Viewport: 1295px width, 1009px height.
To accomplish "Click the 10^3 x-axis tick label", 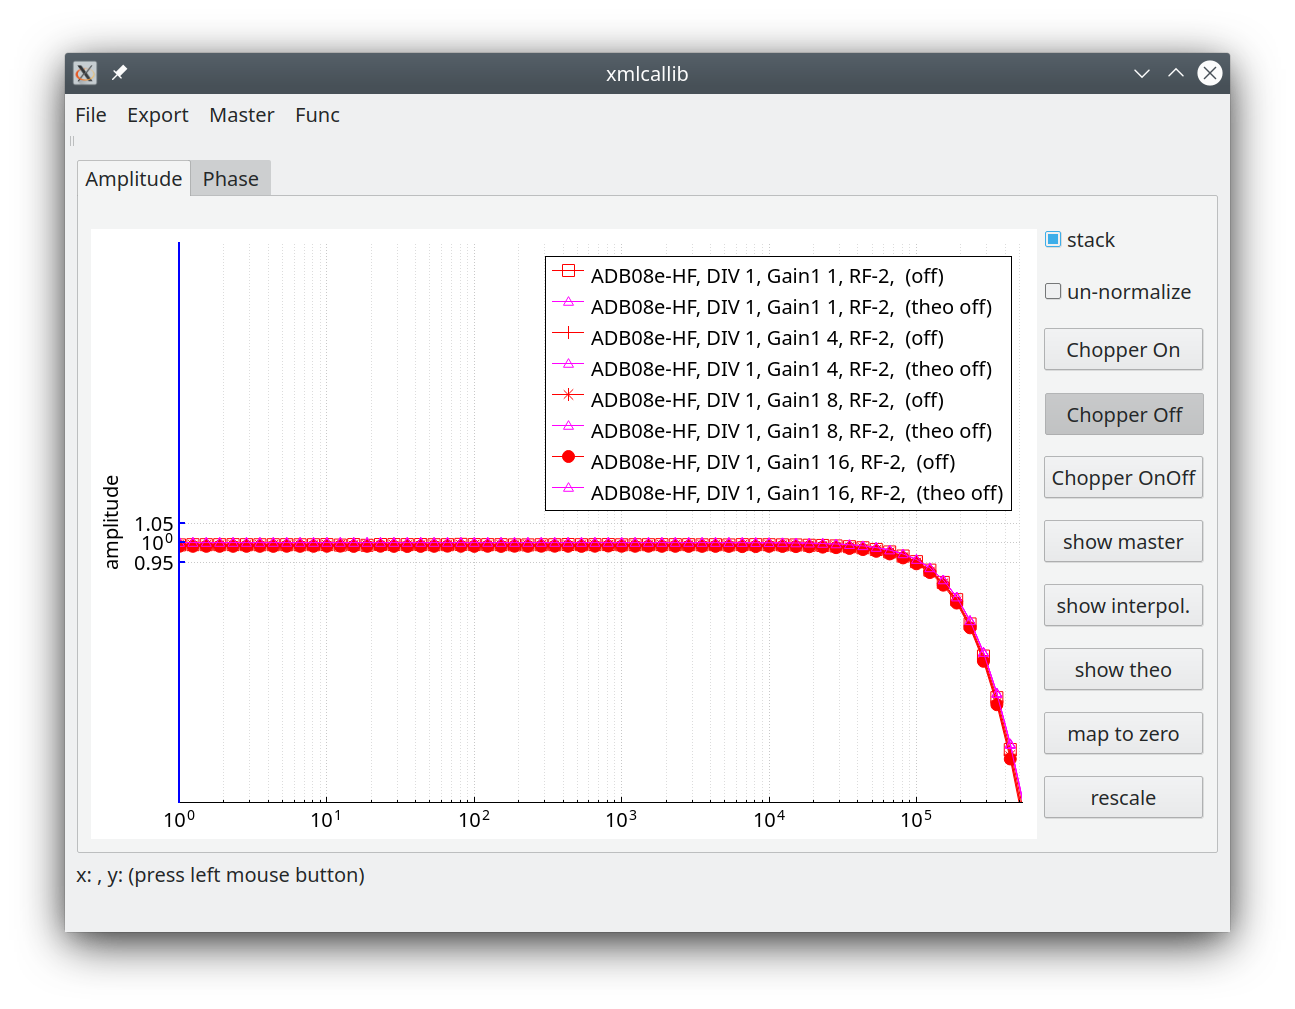I will point(621,819).
